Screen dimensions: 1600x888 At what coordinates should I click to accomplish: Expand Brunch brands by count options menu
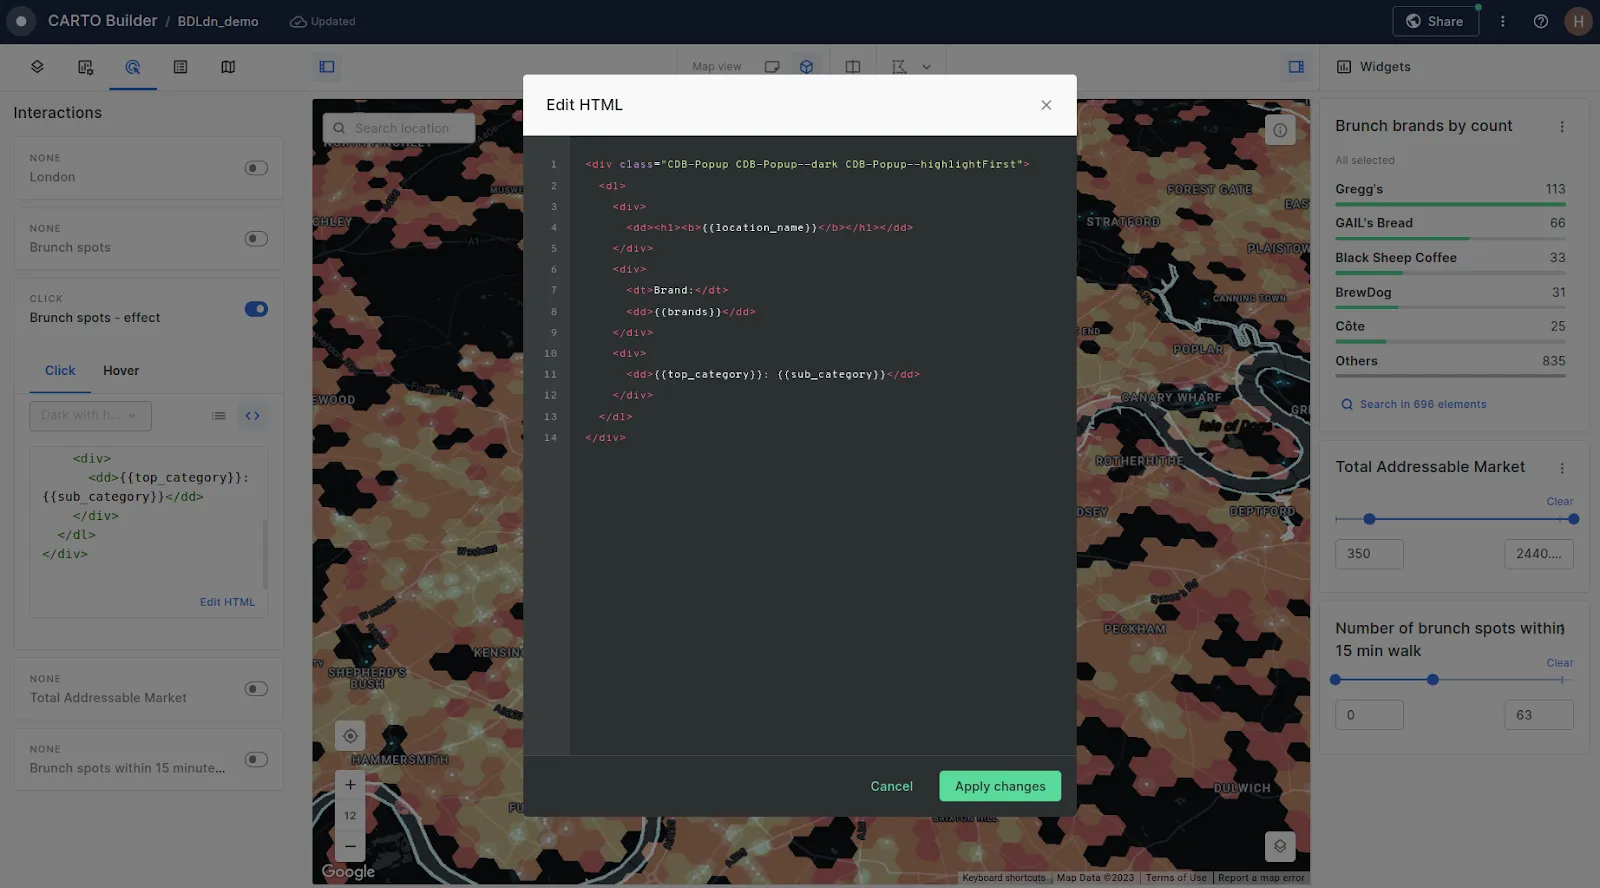(1562, 127)
